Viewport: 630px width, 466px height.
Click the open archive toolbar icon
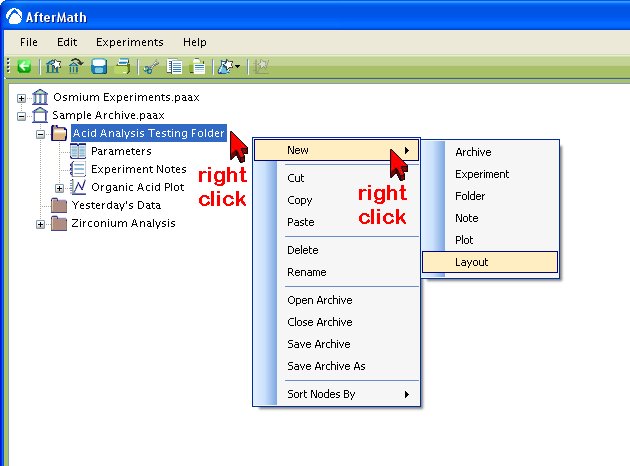[76, 66]
